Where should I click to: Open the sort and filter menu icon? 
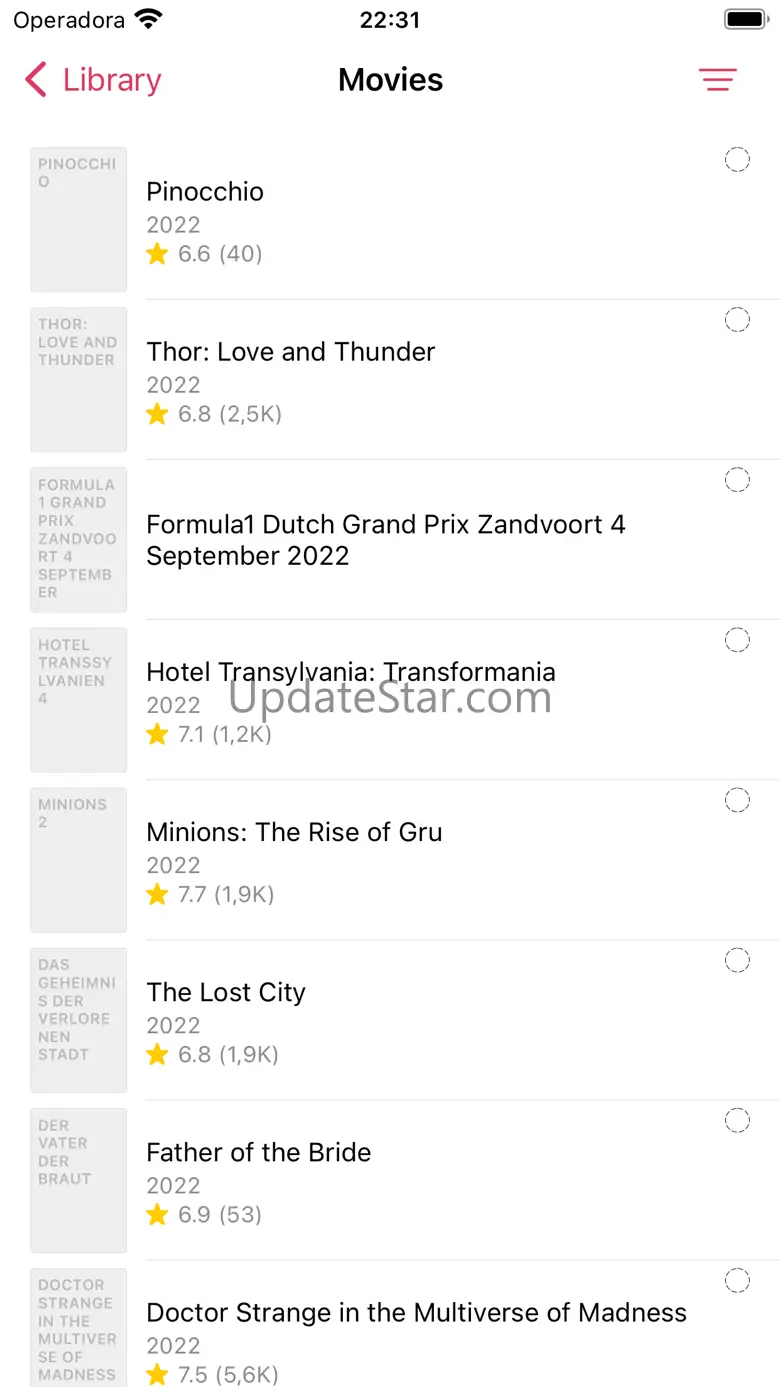[717, 80]
